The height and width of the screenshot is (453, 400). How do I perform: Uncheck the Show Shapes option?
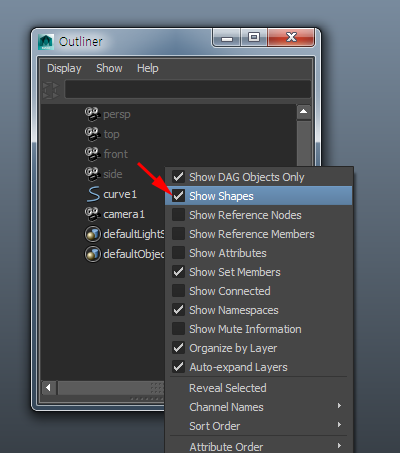[x=178, y=196]
